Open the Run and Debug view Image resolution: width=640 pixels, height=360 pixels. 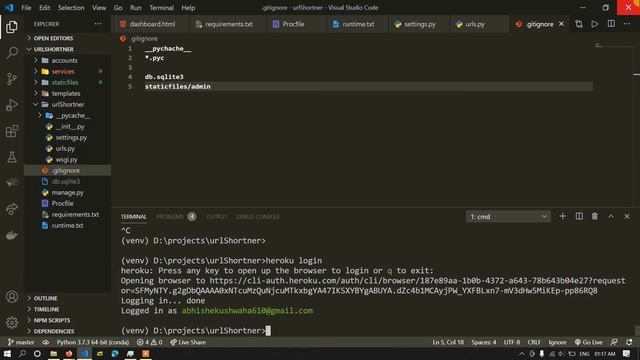pyautogui.click(x=12, y=105)
